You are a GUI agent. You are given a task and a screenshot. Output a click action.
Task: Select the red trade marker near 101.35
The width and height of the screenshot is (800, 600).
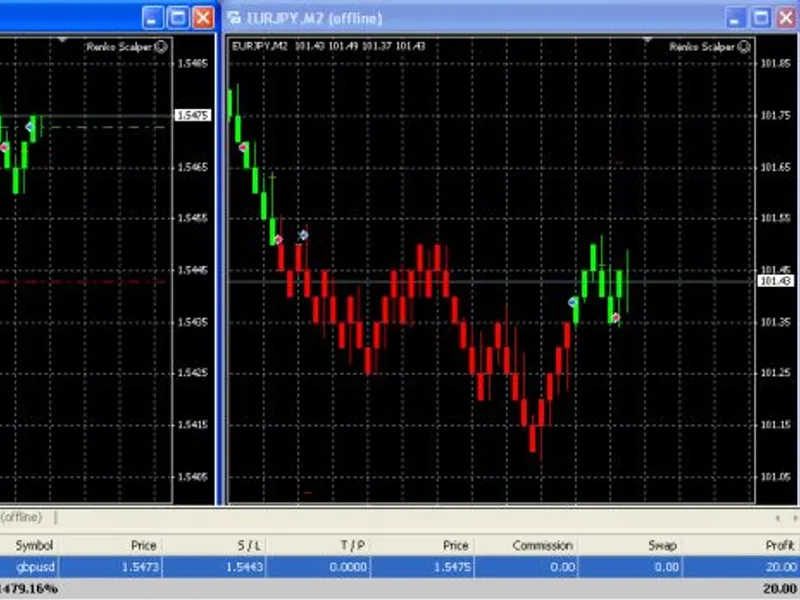pyautogui.click(x=616, y=317)
